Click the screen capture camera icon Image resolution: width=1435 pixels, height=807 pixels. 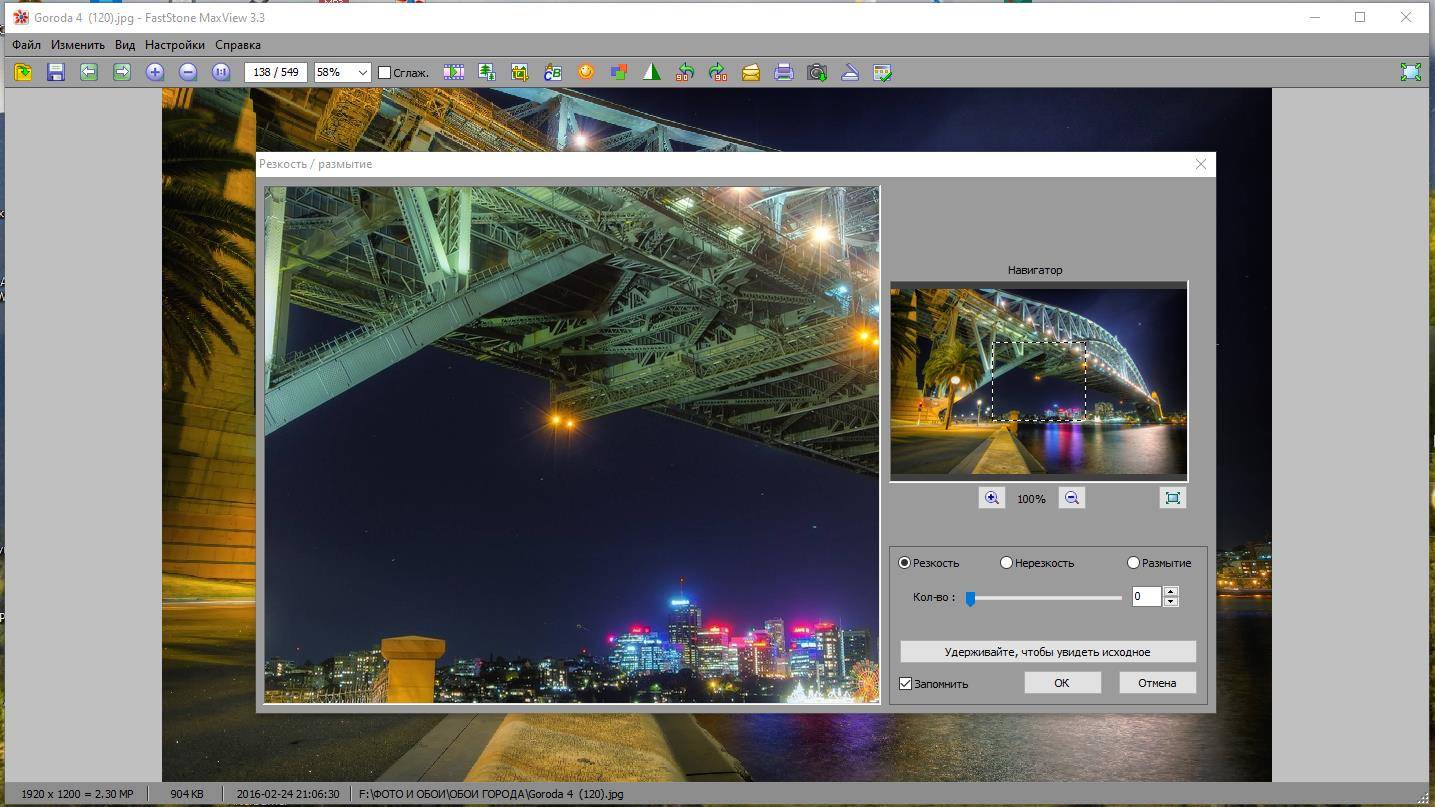tap(817, 72)
